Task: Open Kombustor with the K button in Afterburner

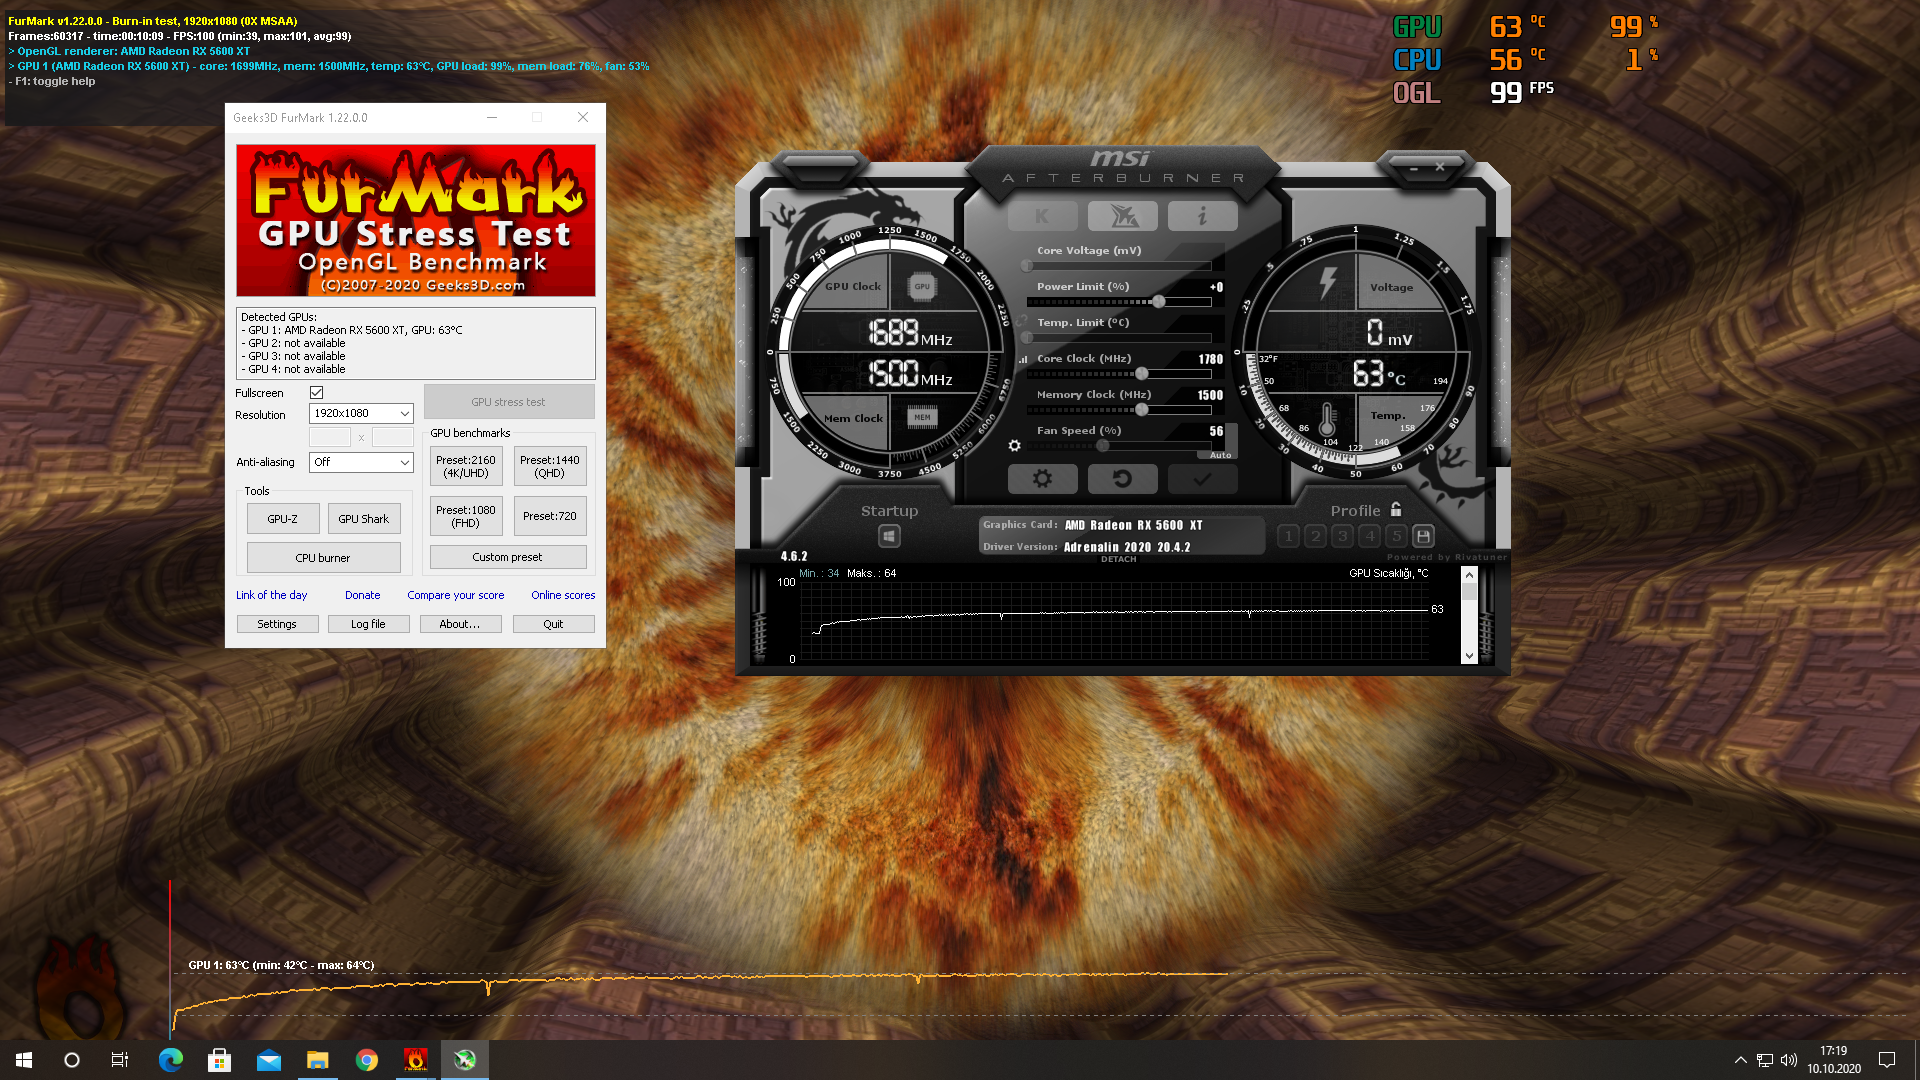Action: point(1042,216)
